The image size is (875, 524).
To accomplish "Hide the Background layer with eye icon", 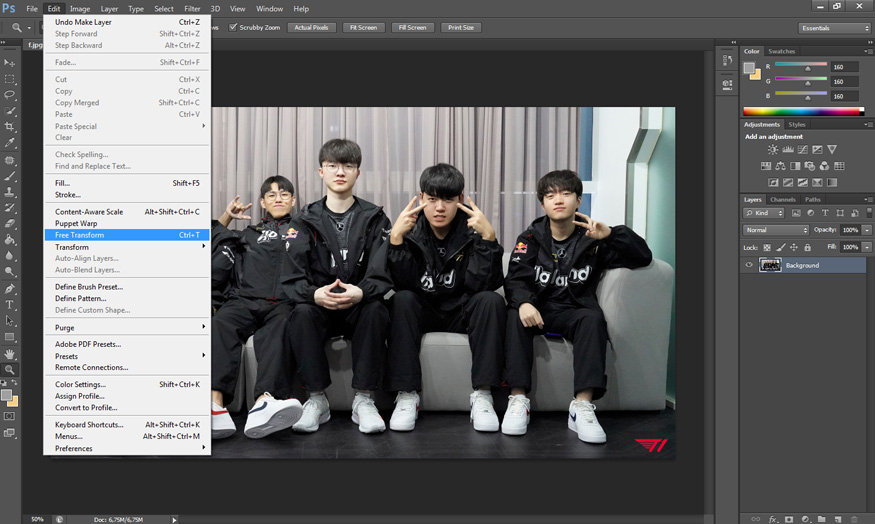I will [x=748, y=265].
